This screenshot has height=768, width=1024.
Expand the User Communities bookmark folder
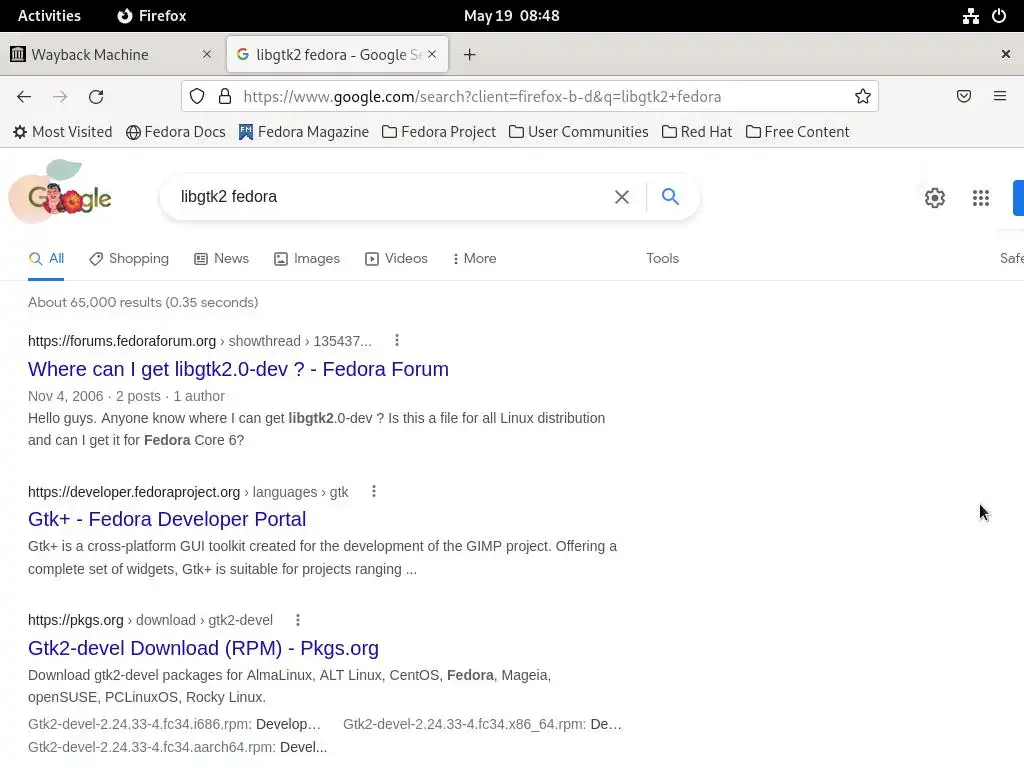pos(579,132)
